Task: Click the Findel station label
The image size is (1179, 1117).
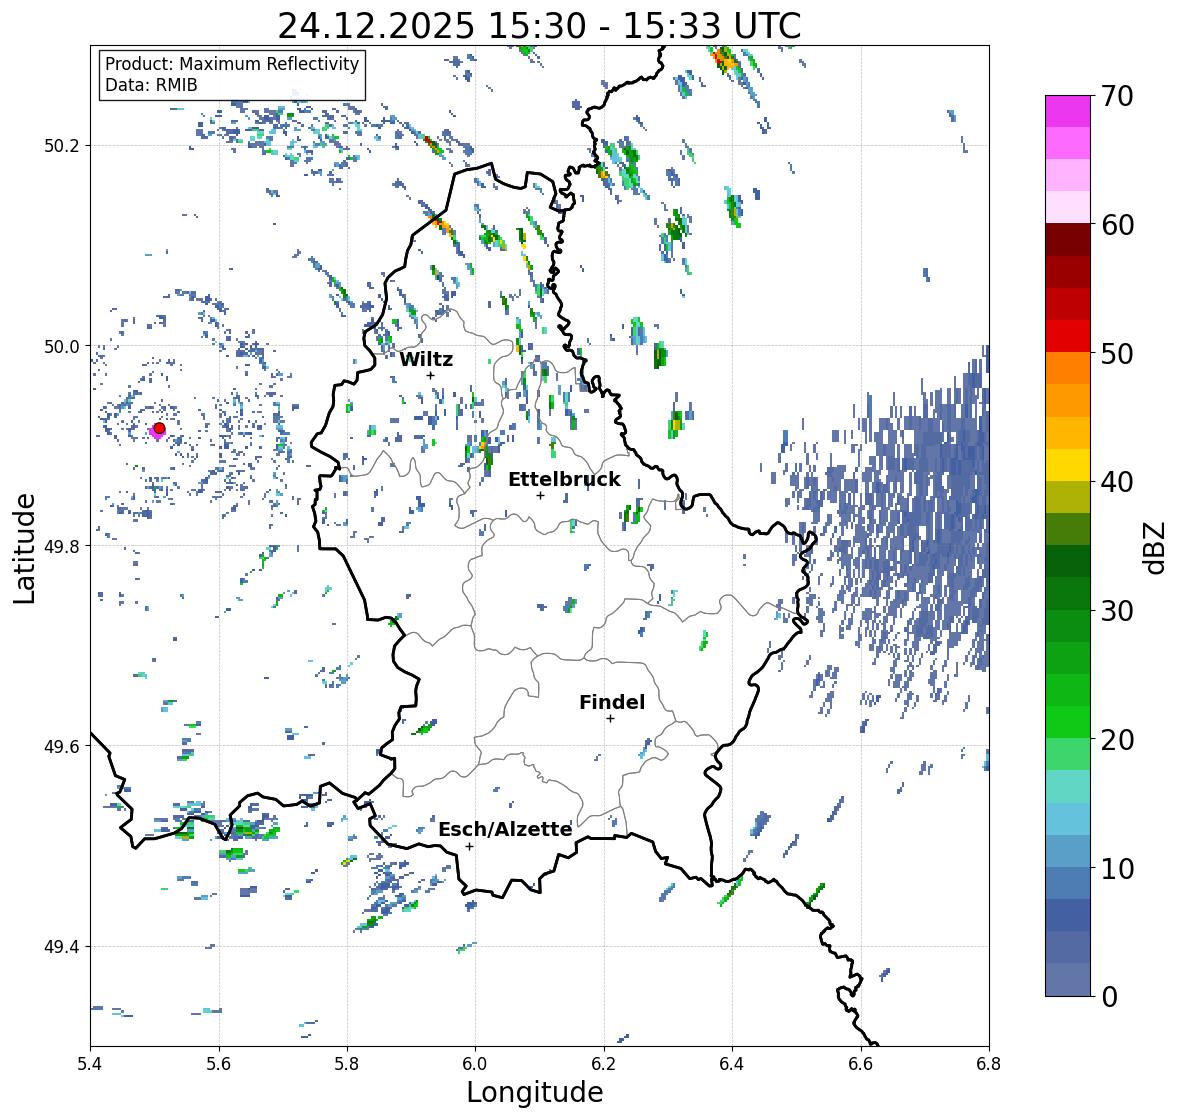Action: click(612, 702)
